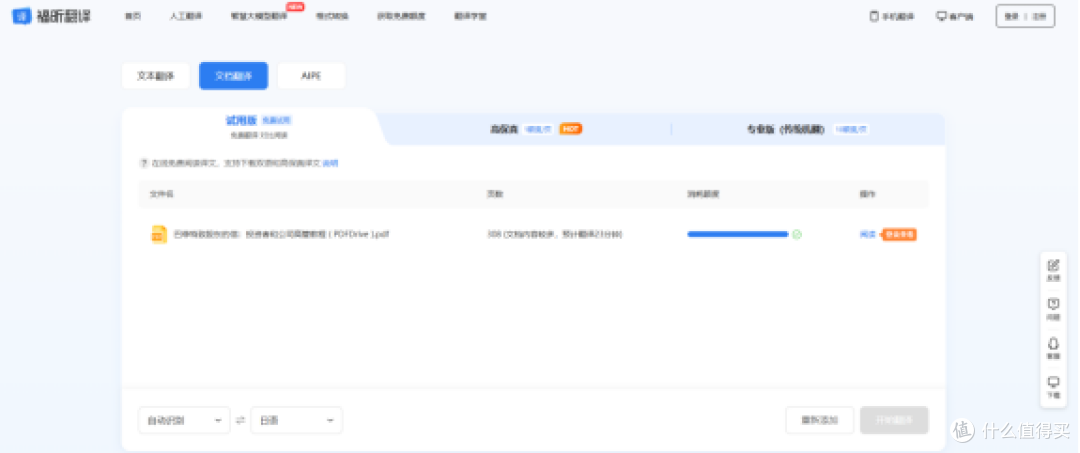Click the green completed check icon
1080x453 pixels.
point(797,234)
